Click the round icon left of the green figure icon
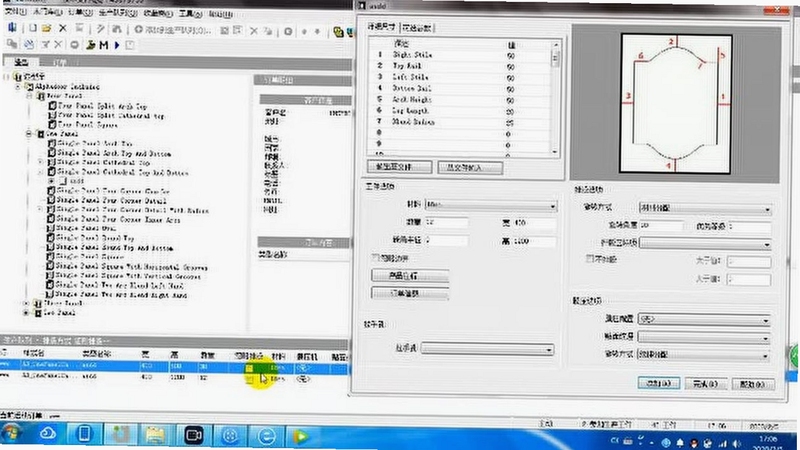 [x=74, y=45]
